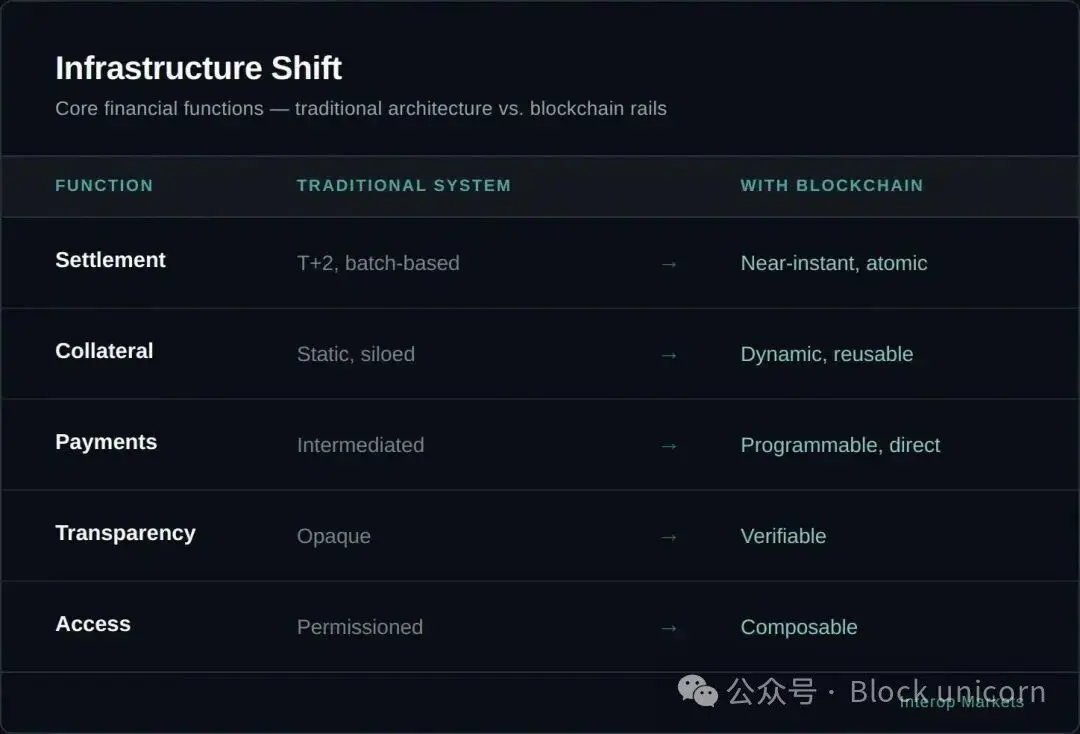Select the TRADITIONAL SYSTEM column header
This screenshot has width=1080, height=734.
click(x=403, y=186)
